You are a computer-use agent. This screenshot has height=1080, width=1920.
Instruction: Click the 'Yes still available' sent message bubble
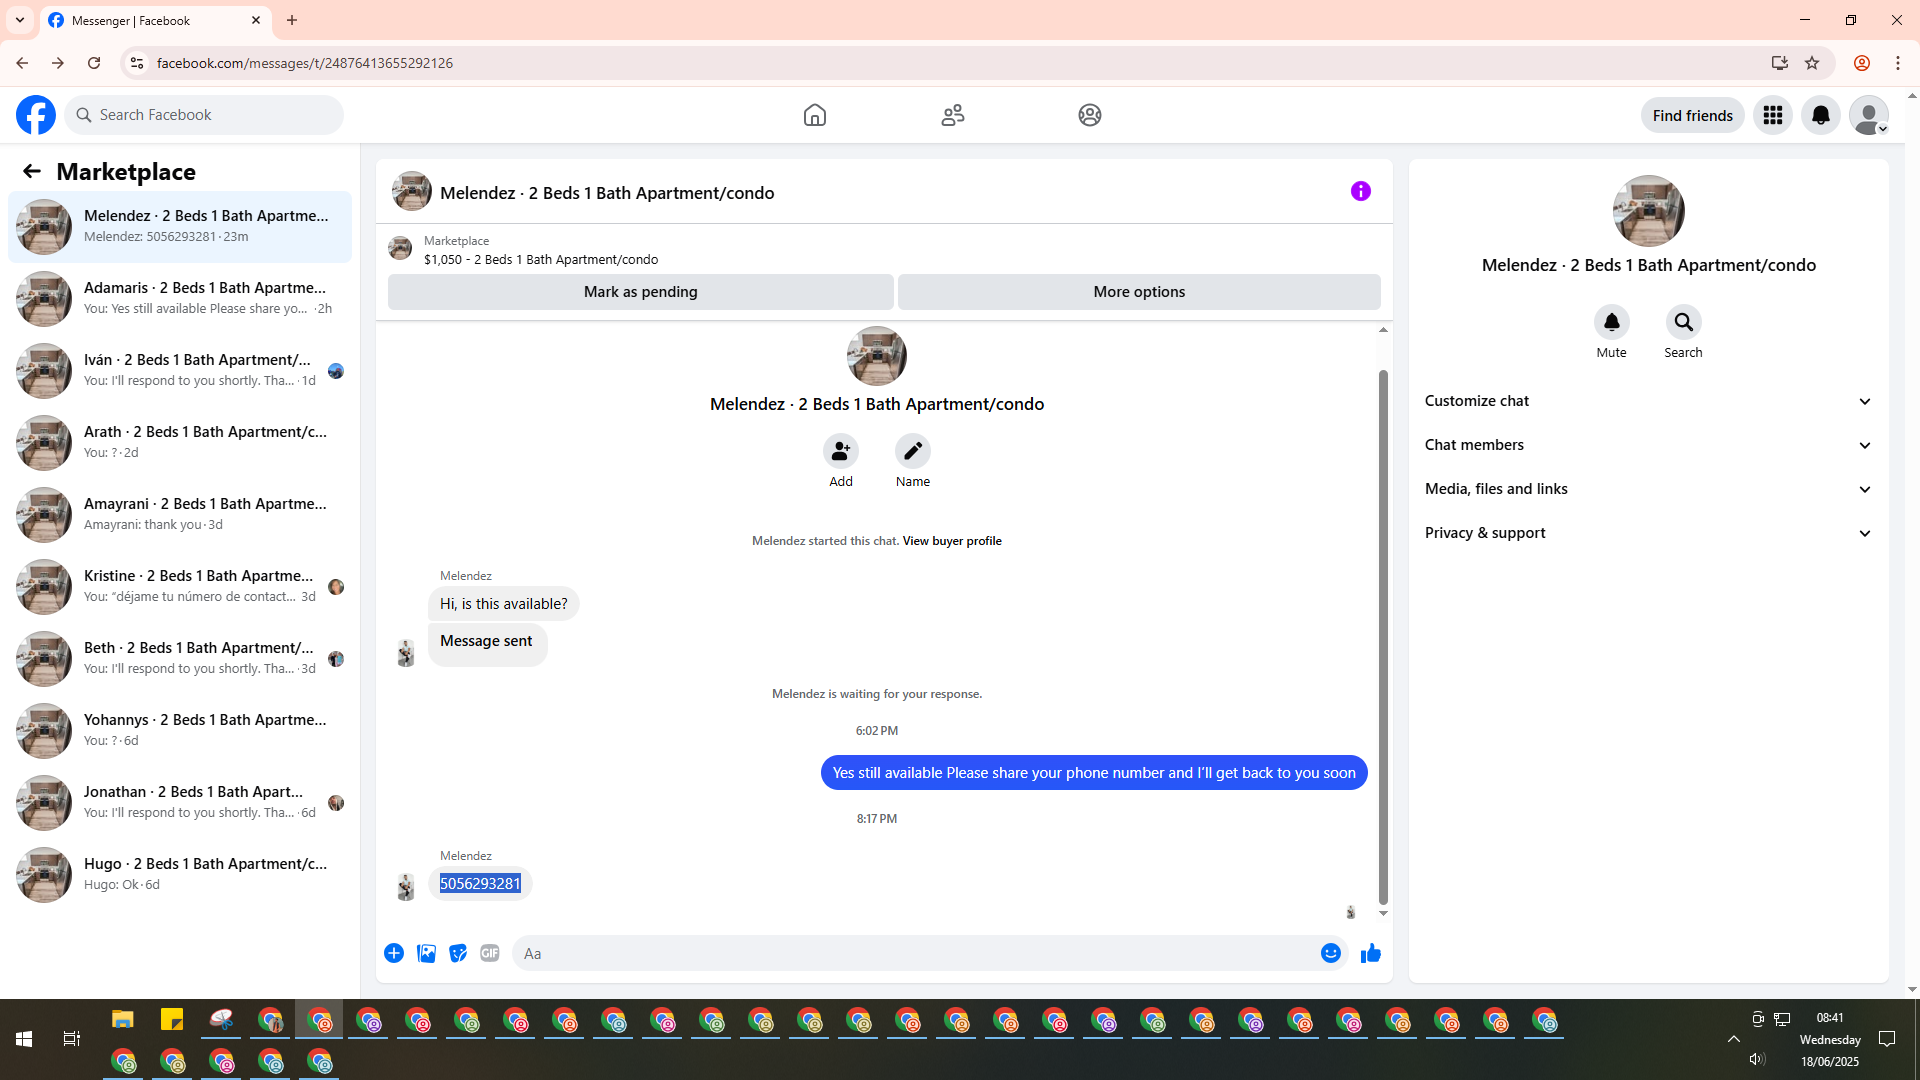(x=1094, y=773)
